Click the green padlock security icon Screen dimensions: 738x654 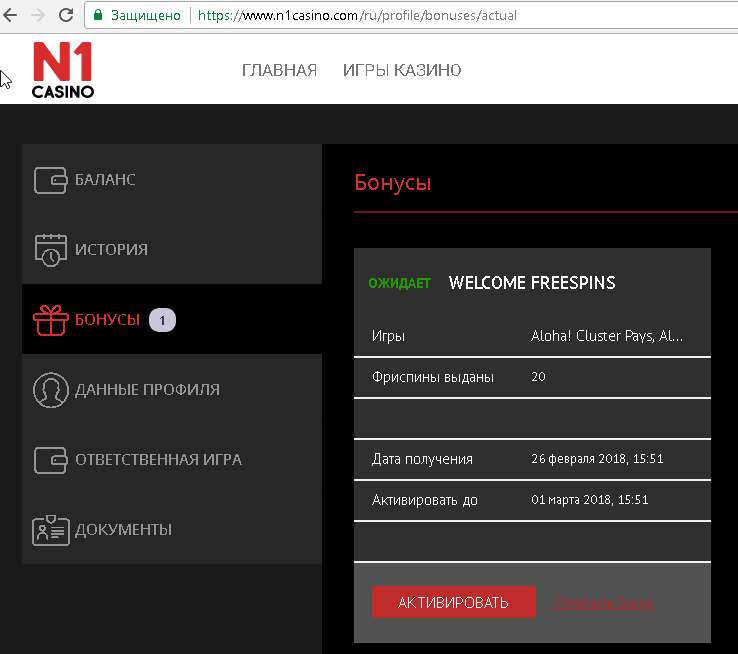(x=98, y=15)
